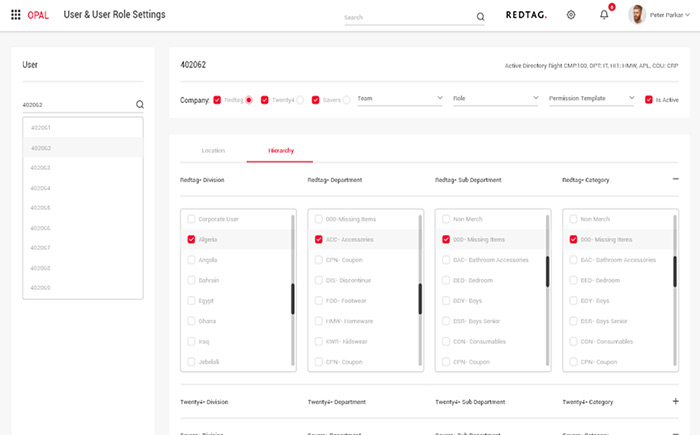The width and height of the screenshot is (700, 435).
Task: Click the top search magnifier icon
Action: coord(480,16)
